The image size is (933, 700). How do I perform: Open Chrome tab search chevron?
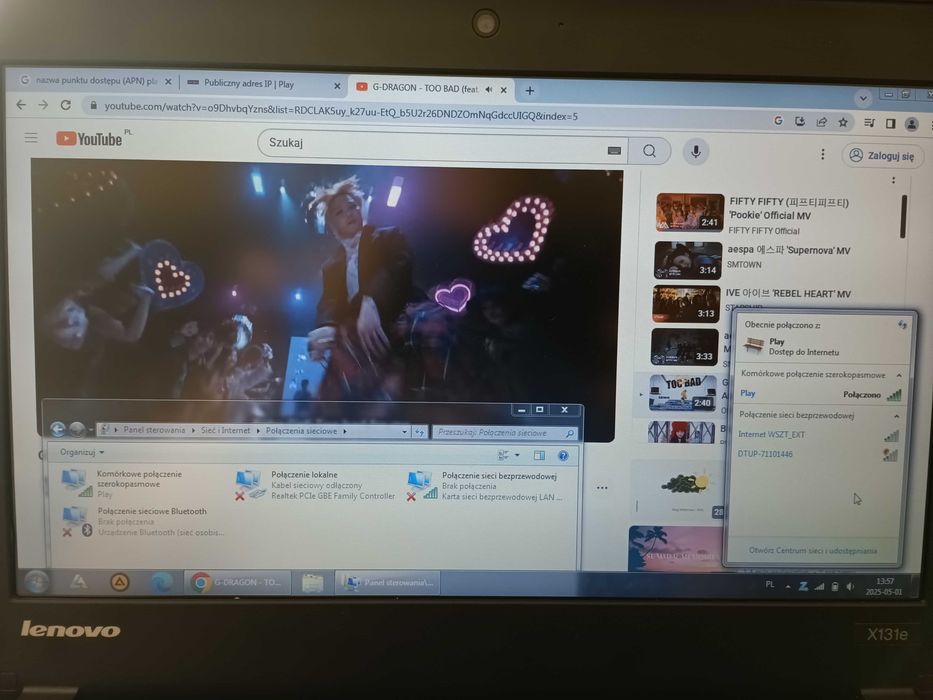point(863,98)
